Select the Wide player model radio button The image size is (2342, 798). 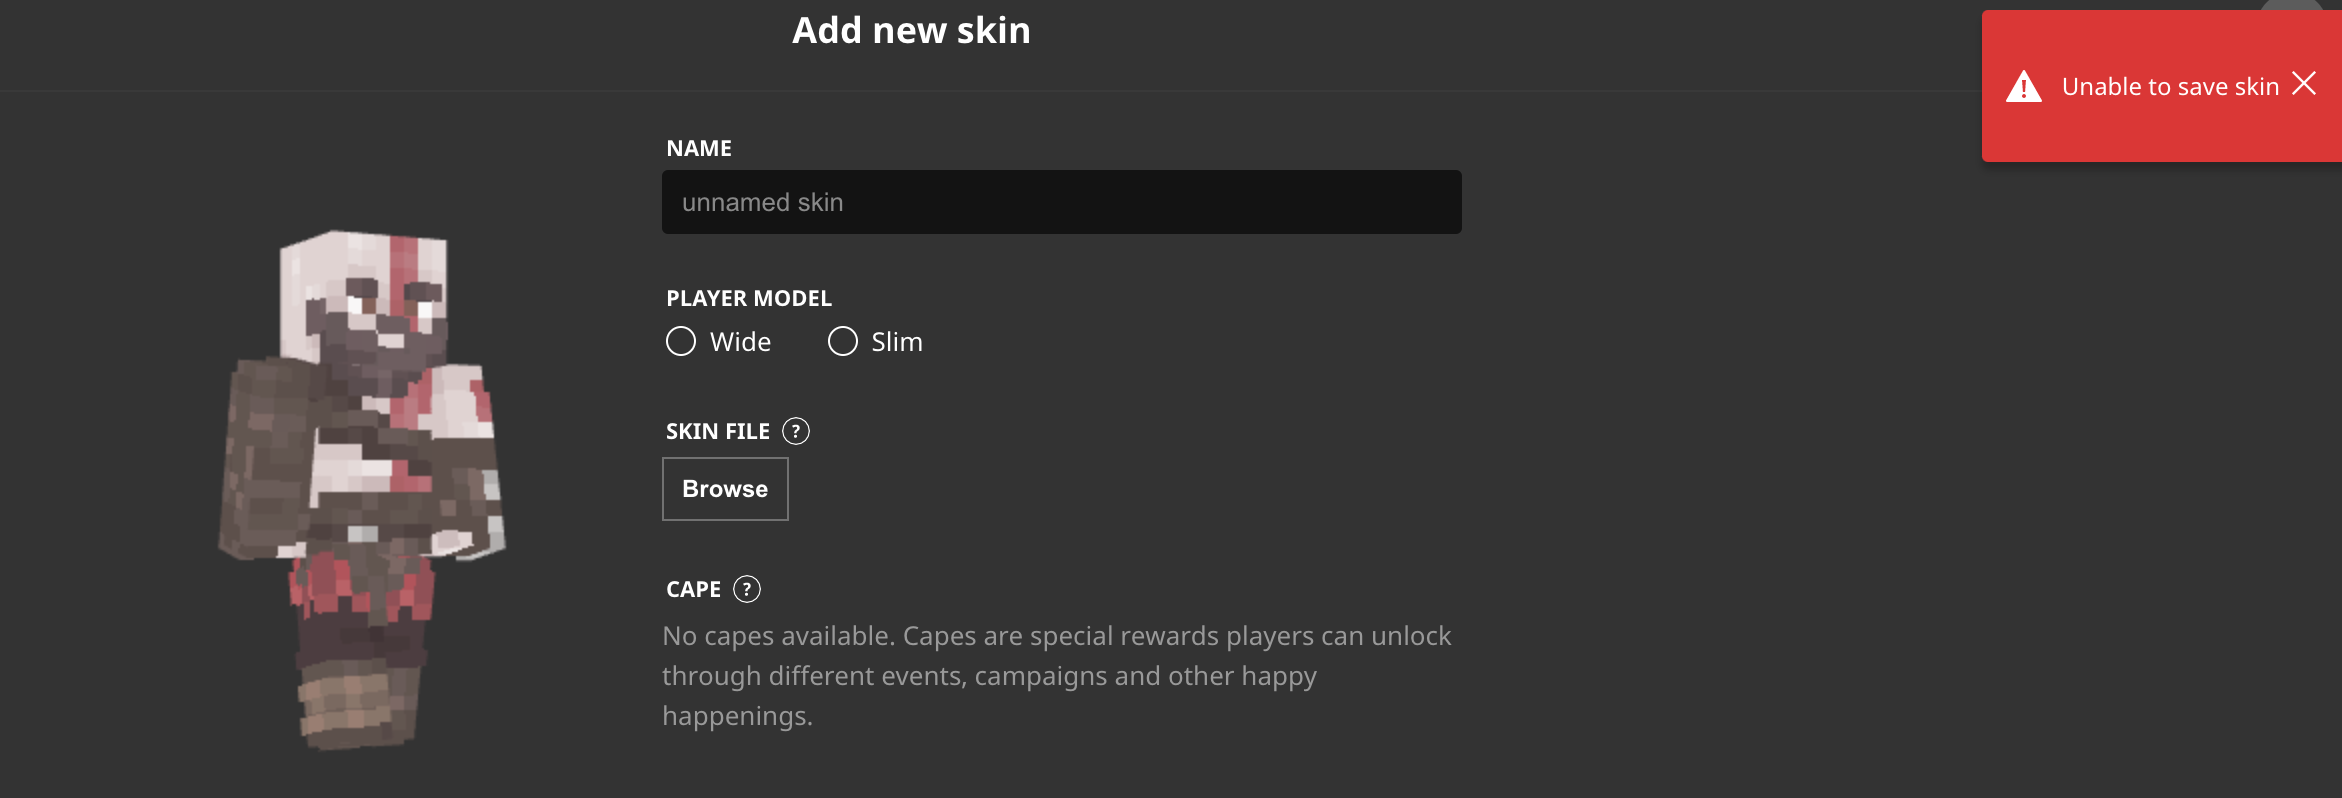[x=681, y=342]
